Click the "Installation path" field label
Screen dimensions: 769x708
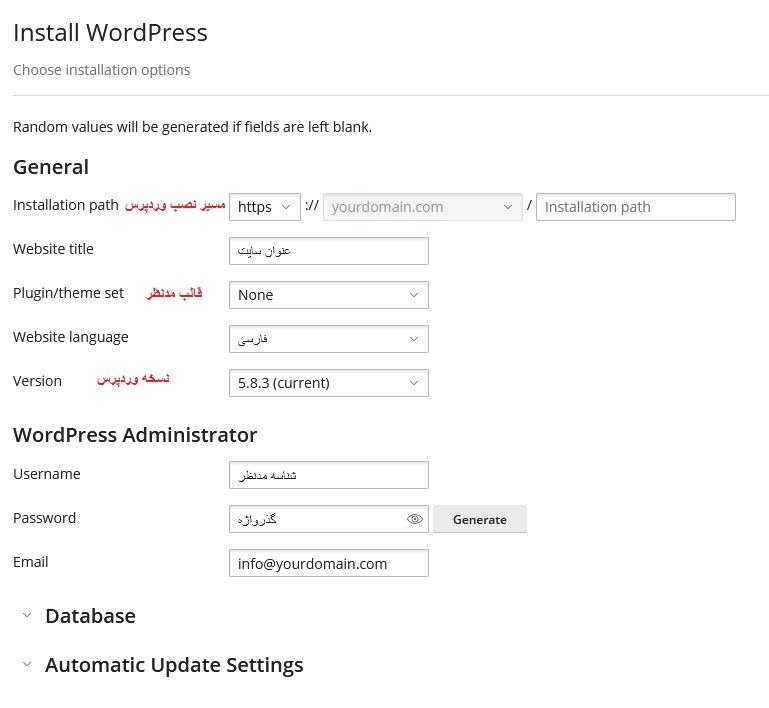(x=65, y=205)
